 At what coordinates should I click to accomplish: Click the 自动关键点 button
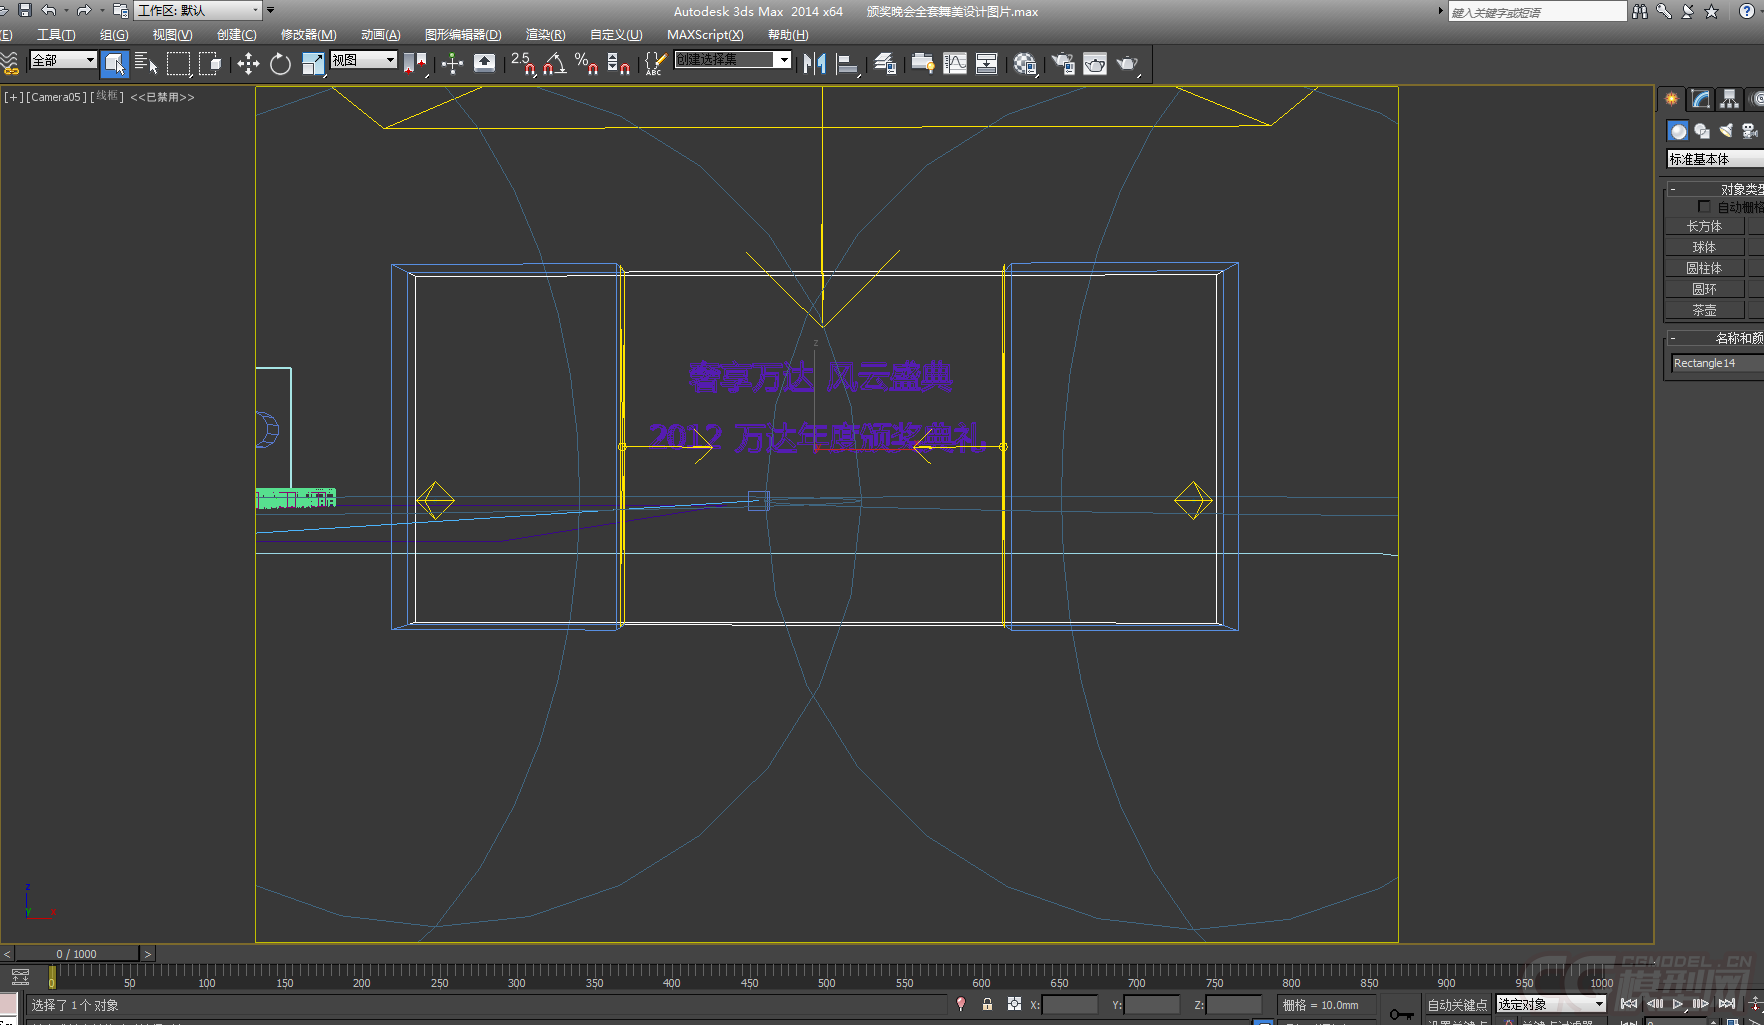(1456, 1005)
